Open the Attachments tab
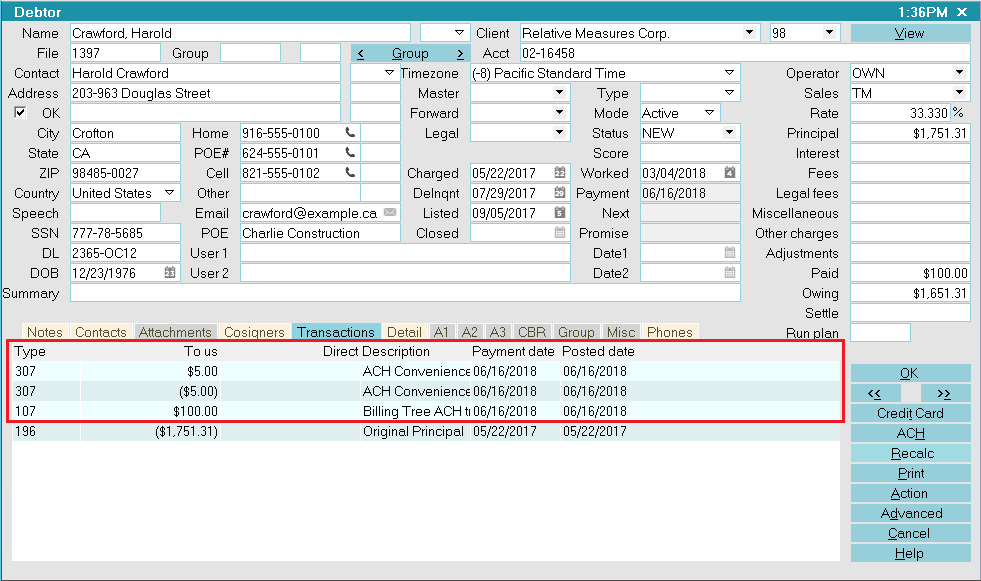The width and height of the screenshot is (981, 581). [175, 332]
